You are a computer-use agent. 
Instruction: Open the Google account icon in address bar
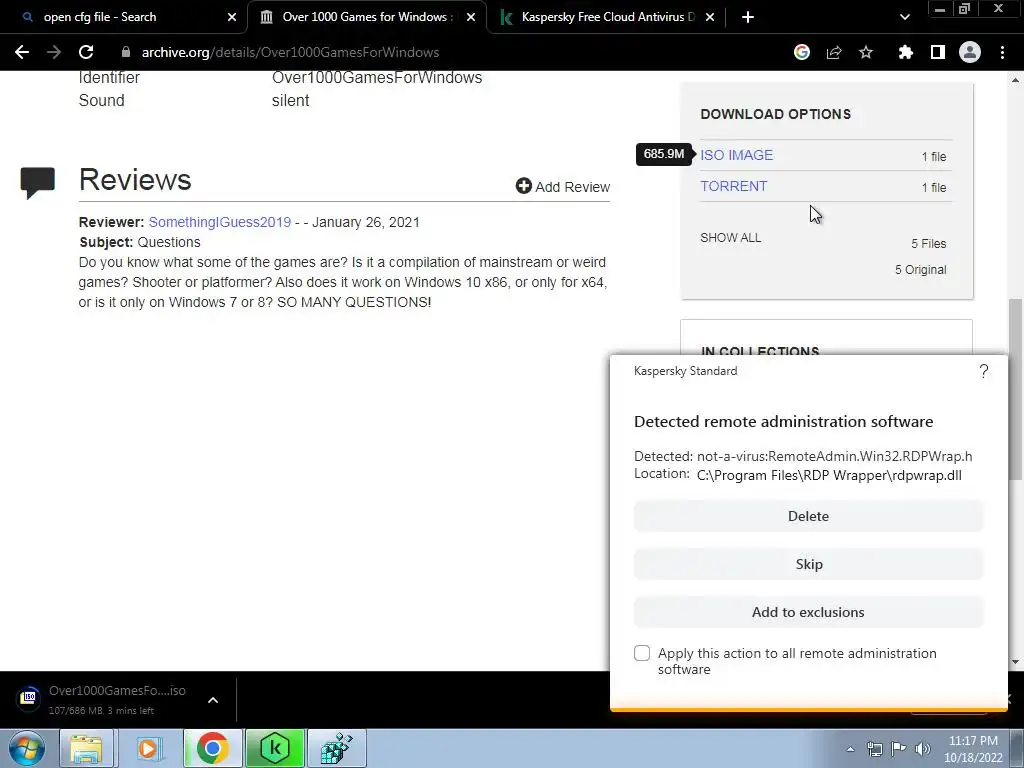802,52
